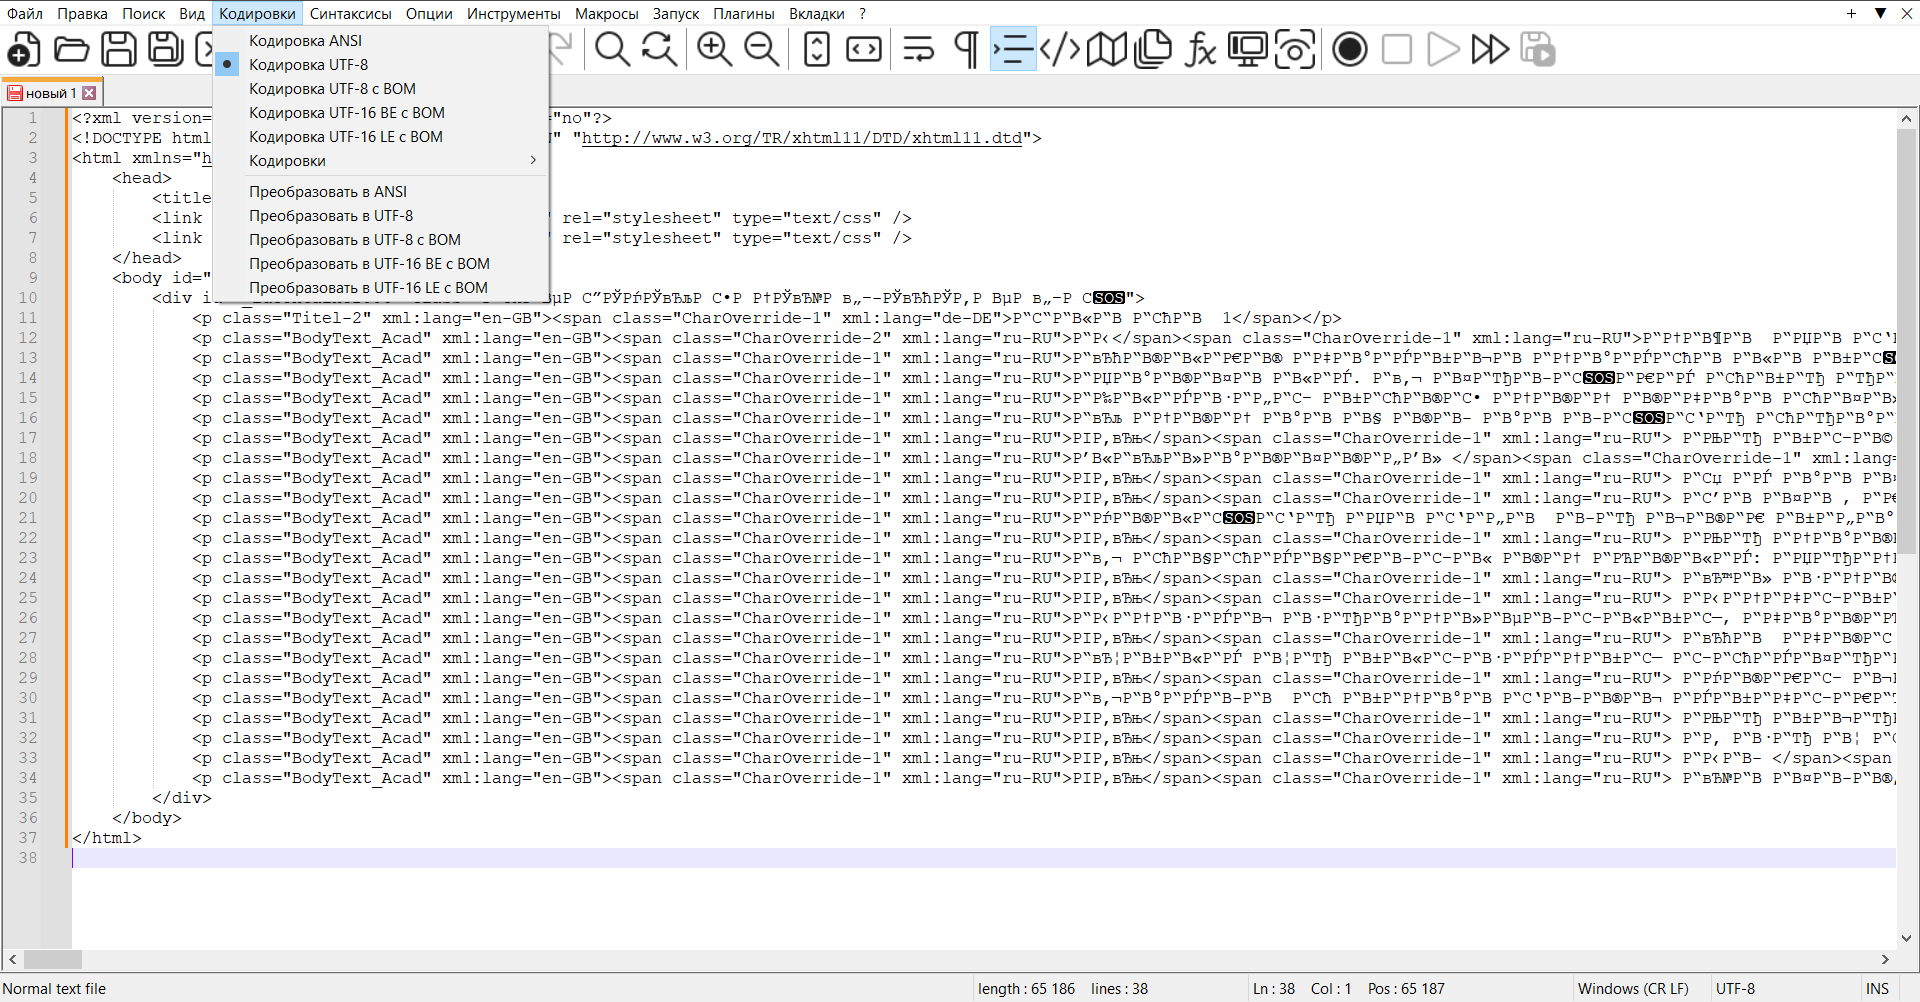Open the Плагины menu

(744, 13)
